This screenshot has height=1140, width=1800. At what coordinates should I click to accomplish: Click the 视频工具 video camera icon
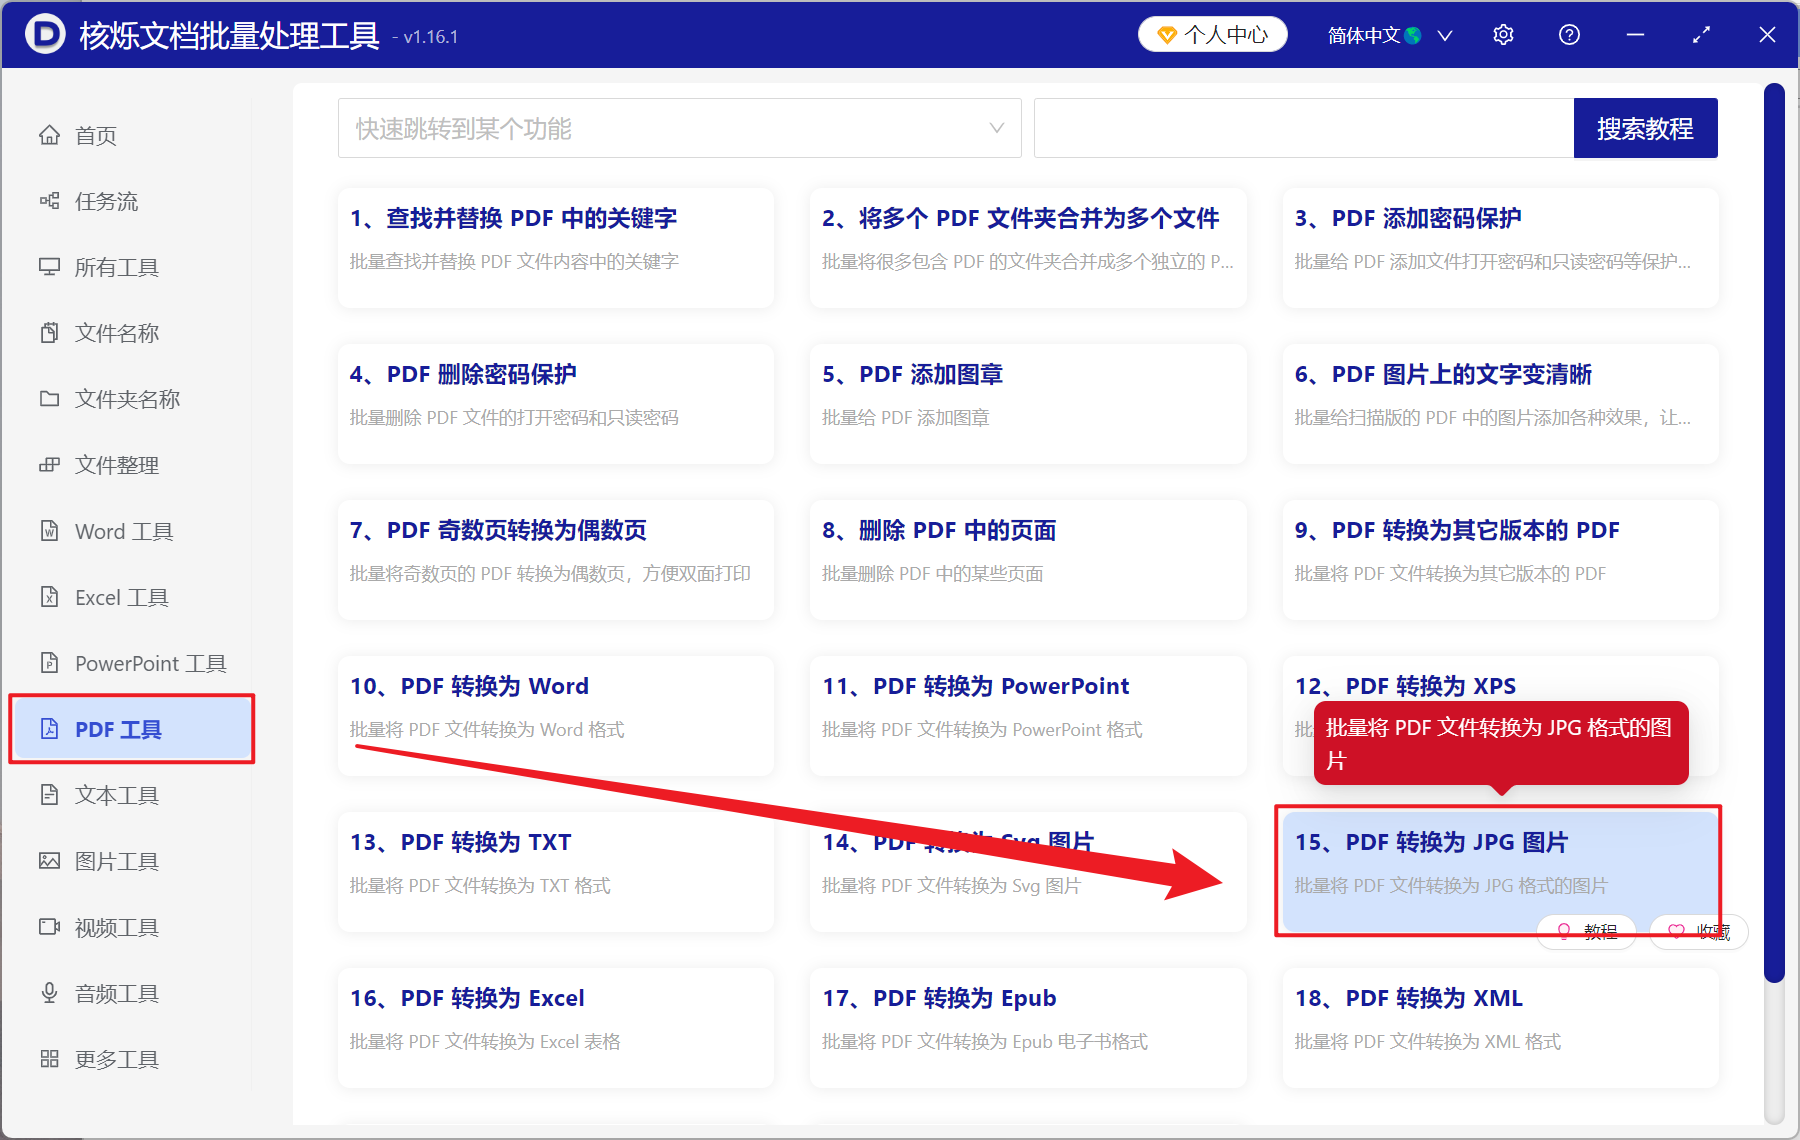(x=50, y=926)
